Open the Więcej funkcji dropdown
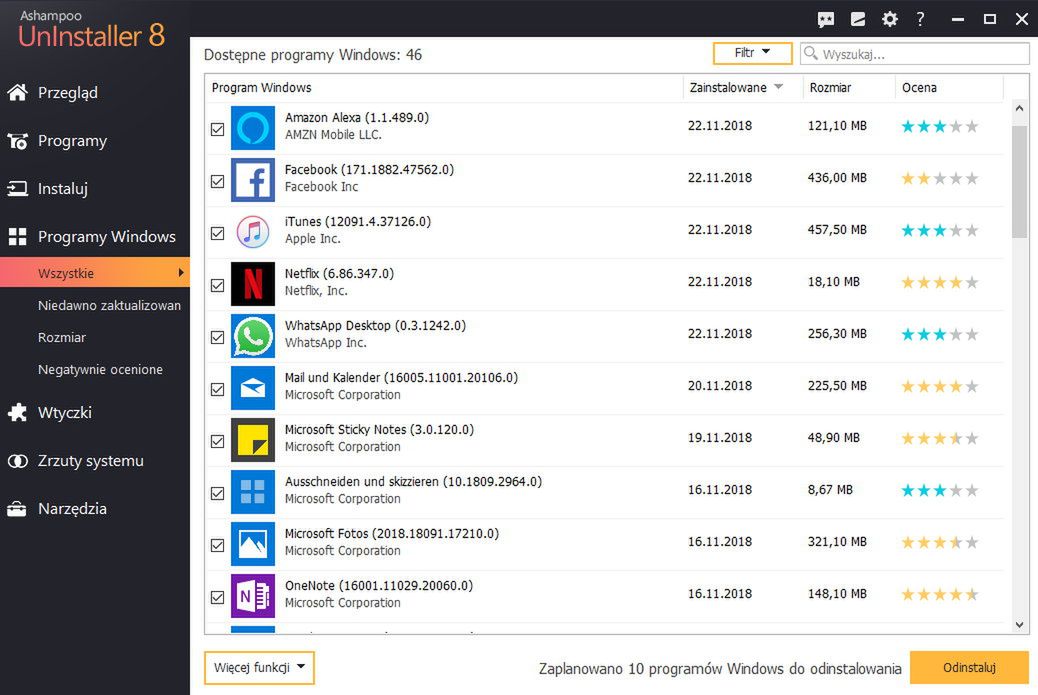The height and width of the screenshot is (695, 1038). (x=258, y=668)
